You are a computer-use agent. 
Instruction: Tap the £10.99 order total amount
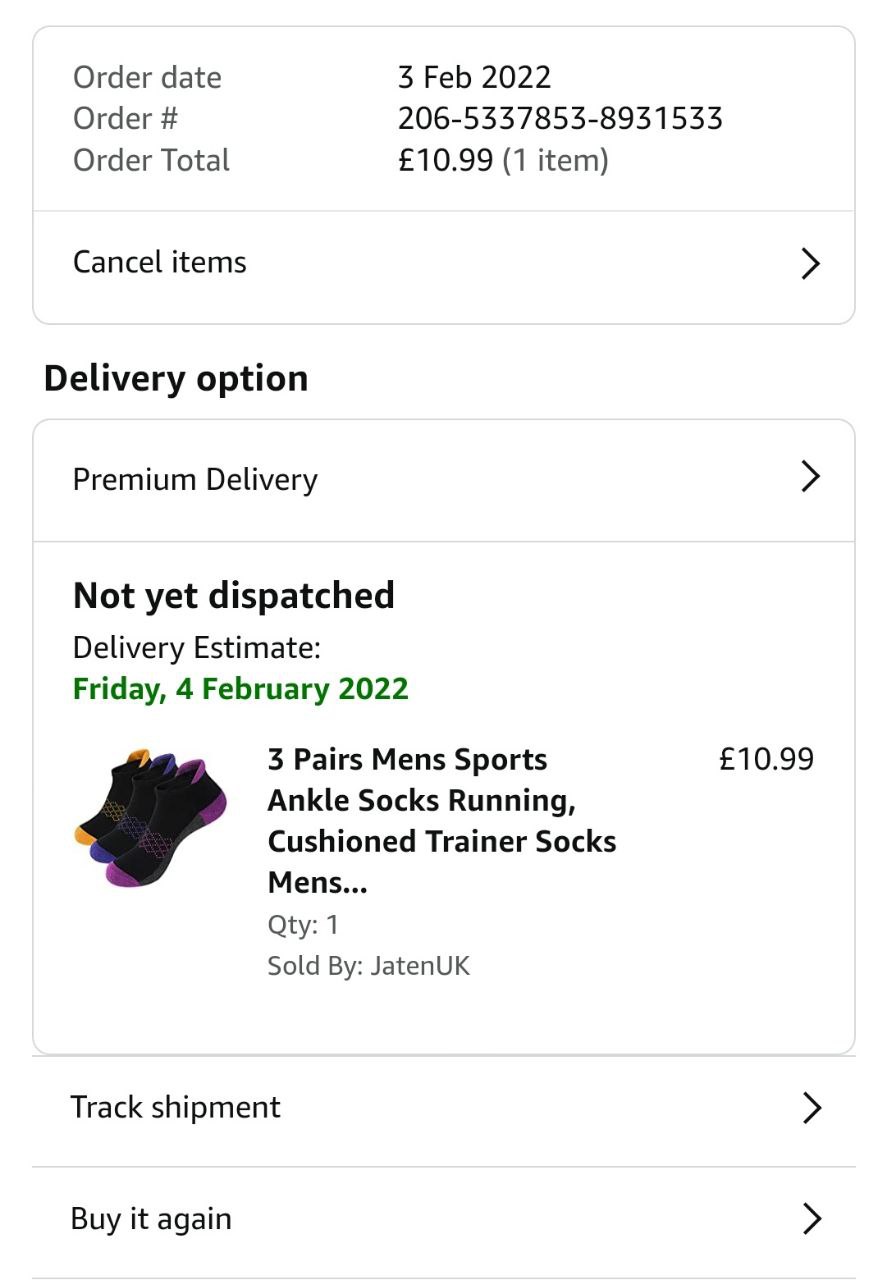coord(445,160)
